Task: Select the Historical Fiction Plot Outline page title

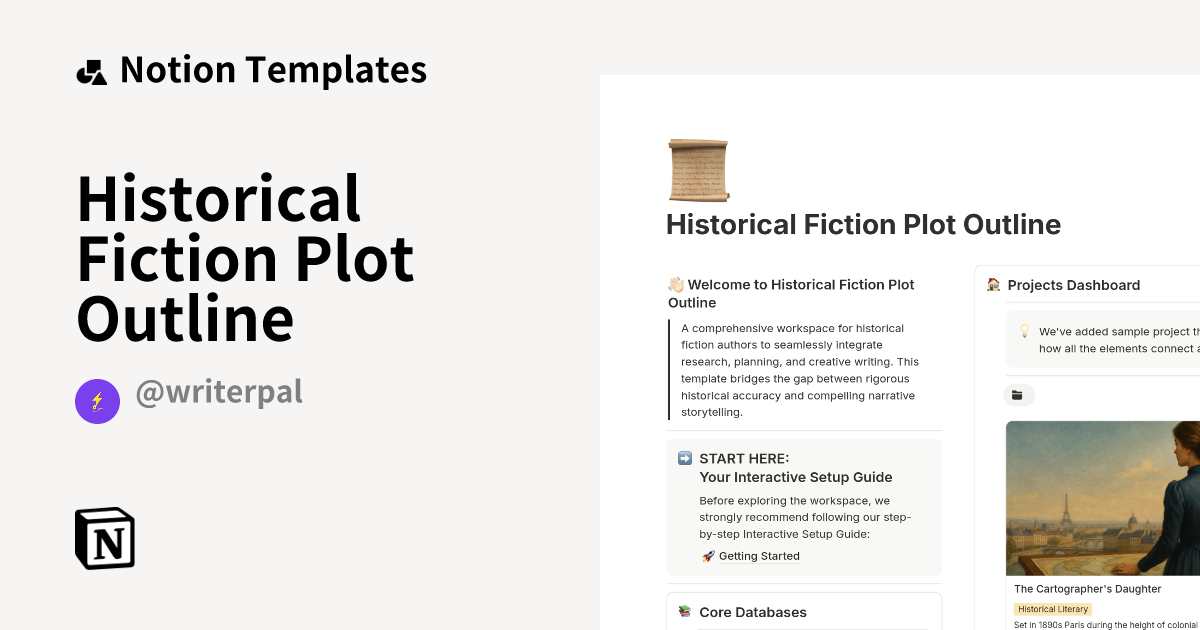Action: pos(863,224)
